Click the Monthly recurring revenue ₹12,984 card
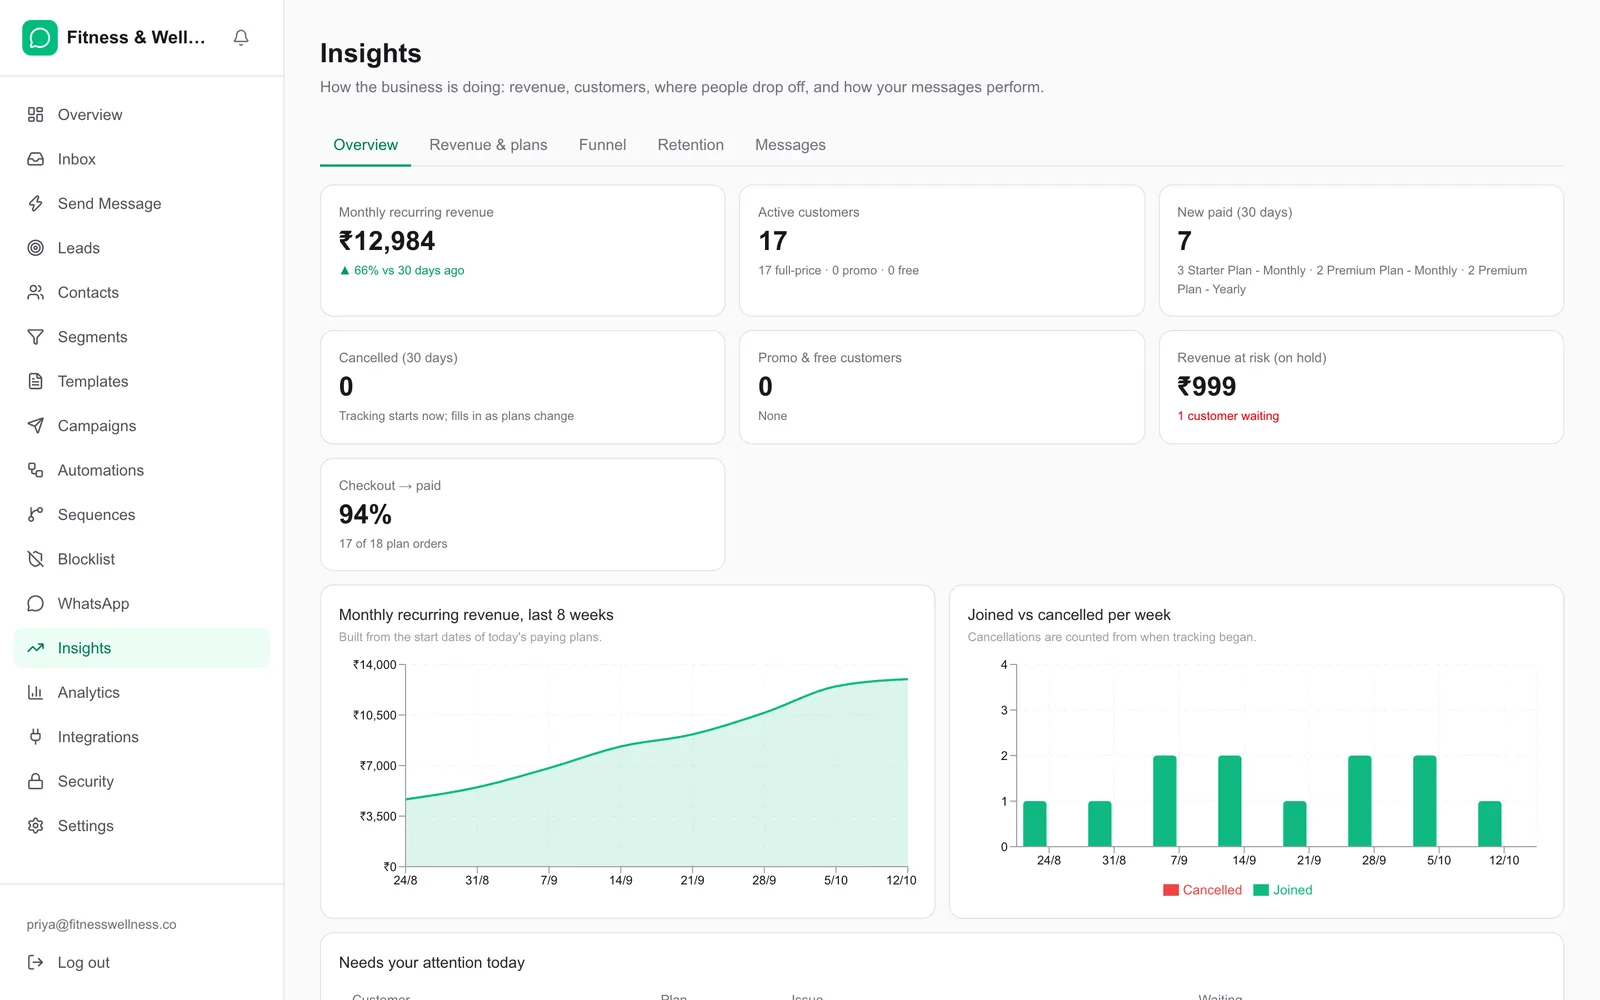Screen dimensions: 1600x1000 pos(522,250)
